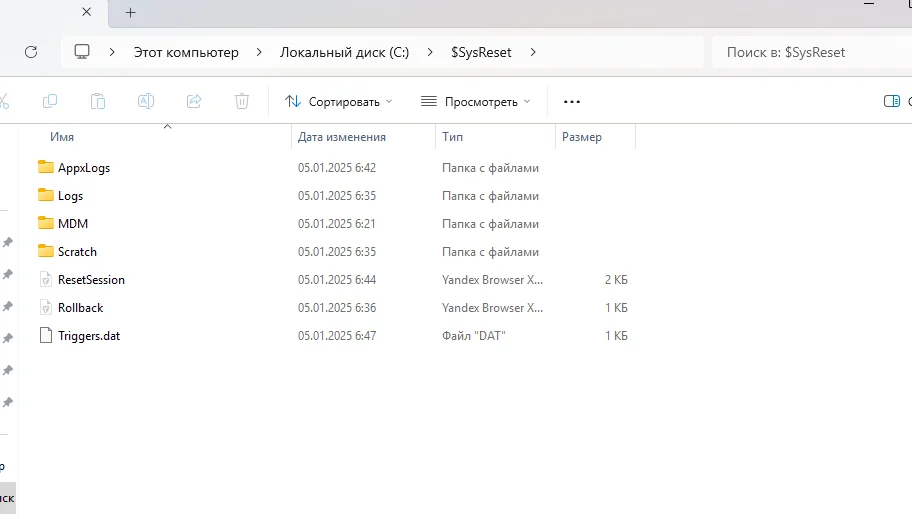
Task: Select the ResetSession file name
Action: [x=91, y=279]
